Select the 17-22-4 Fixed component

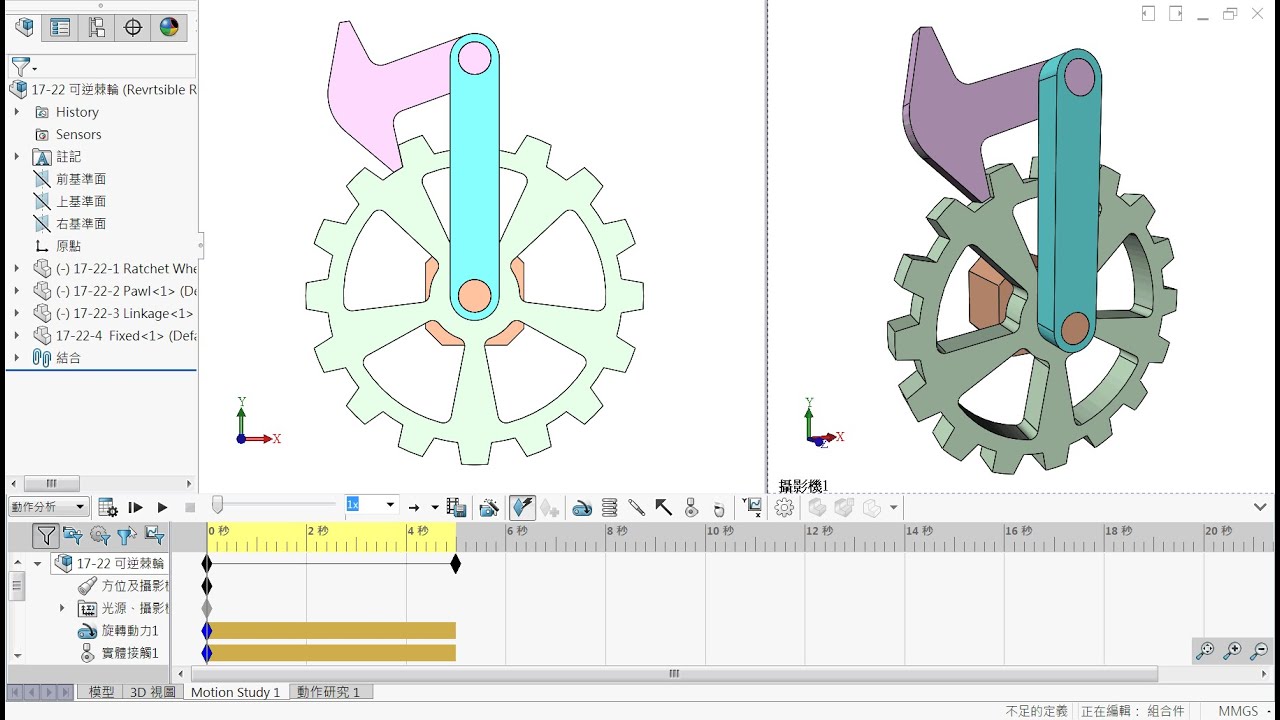114,335
